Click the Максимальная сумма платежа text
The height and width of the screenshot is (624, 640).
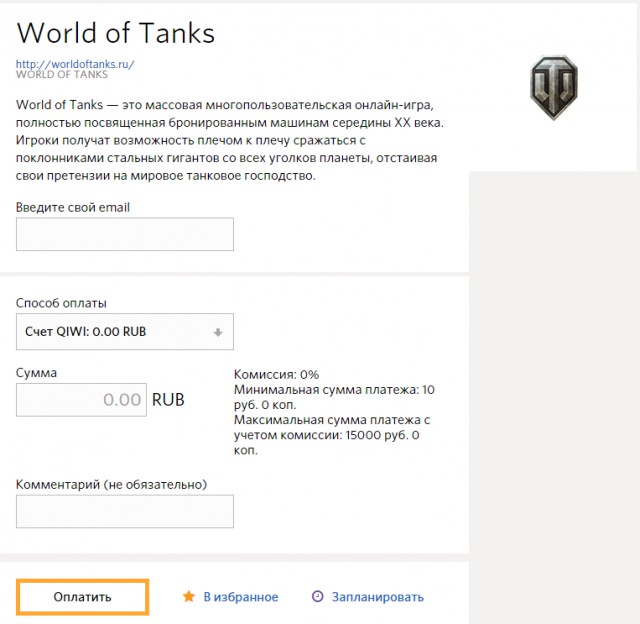click(x=332, y=435)
